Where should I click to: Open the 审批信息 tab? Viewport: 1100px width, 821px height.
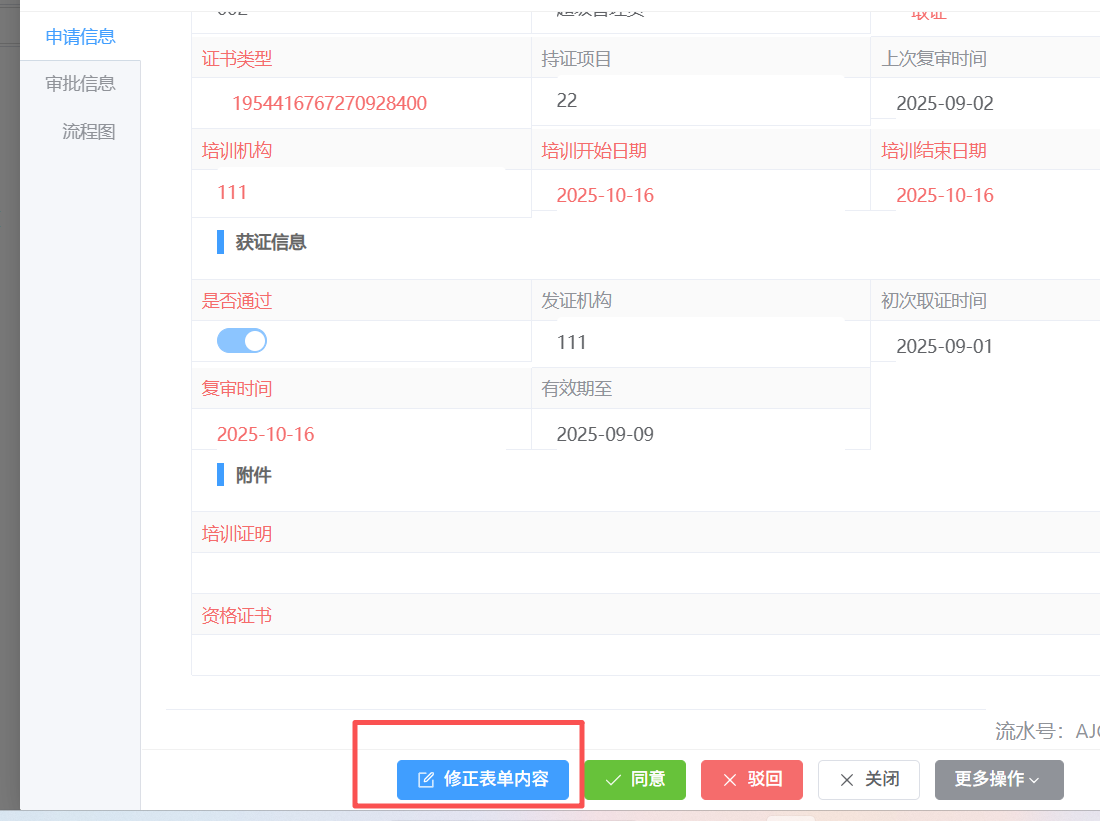[80, 84]
